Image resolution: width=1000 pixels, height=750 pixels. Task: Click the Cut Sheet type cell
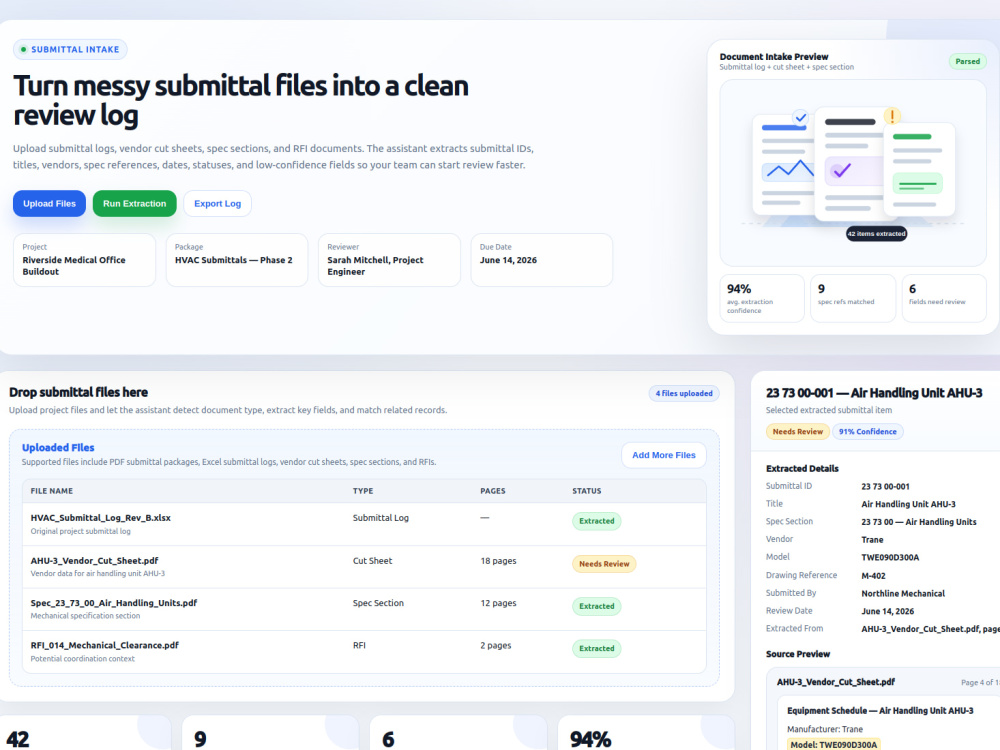[372, 561]
